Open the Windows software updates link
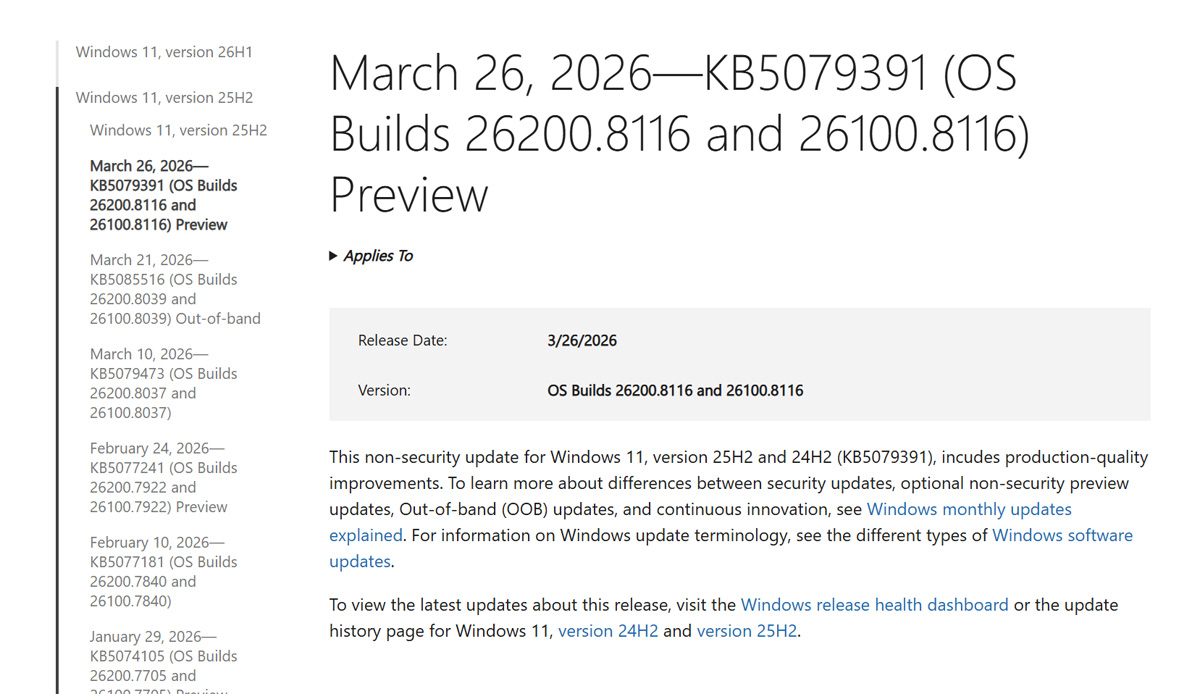 pos(1062,535)
